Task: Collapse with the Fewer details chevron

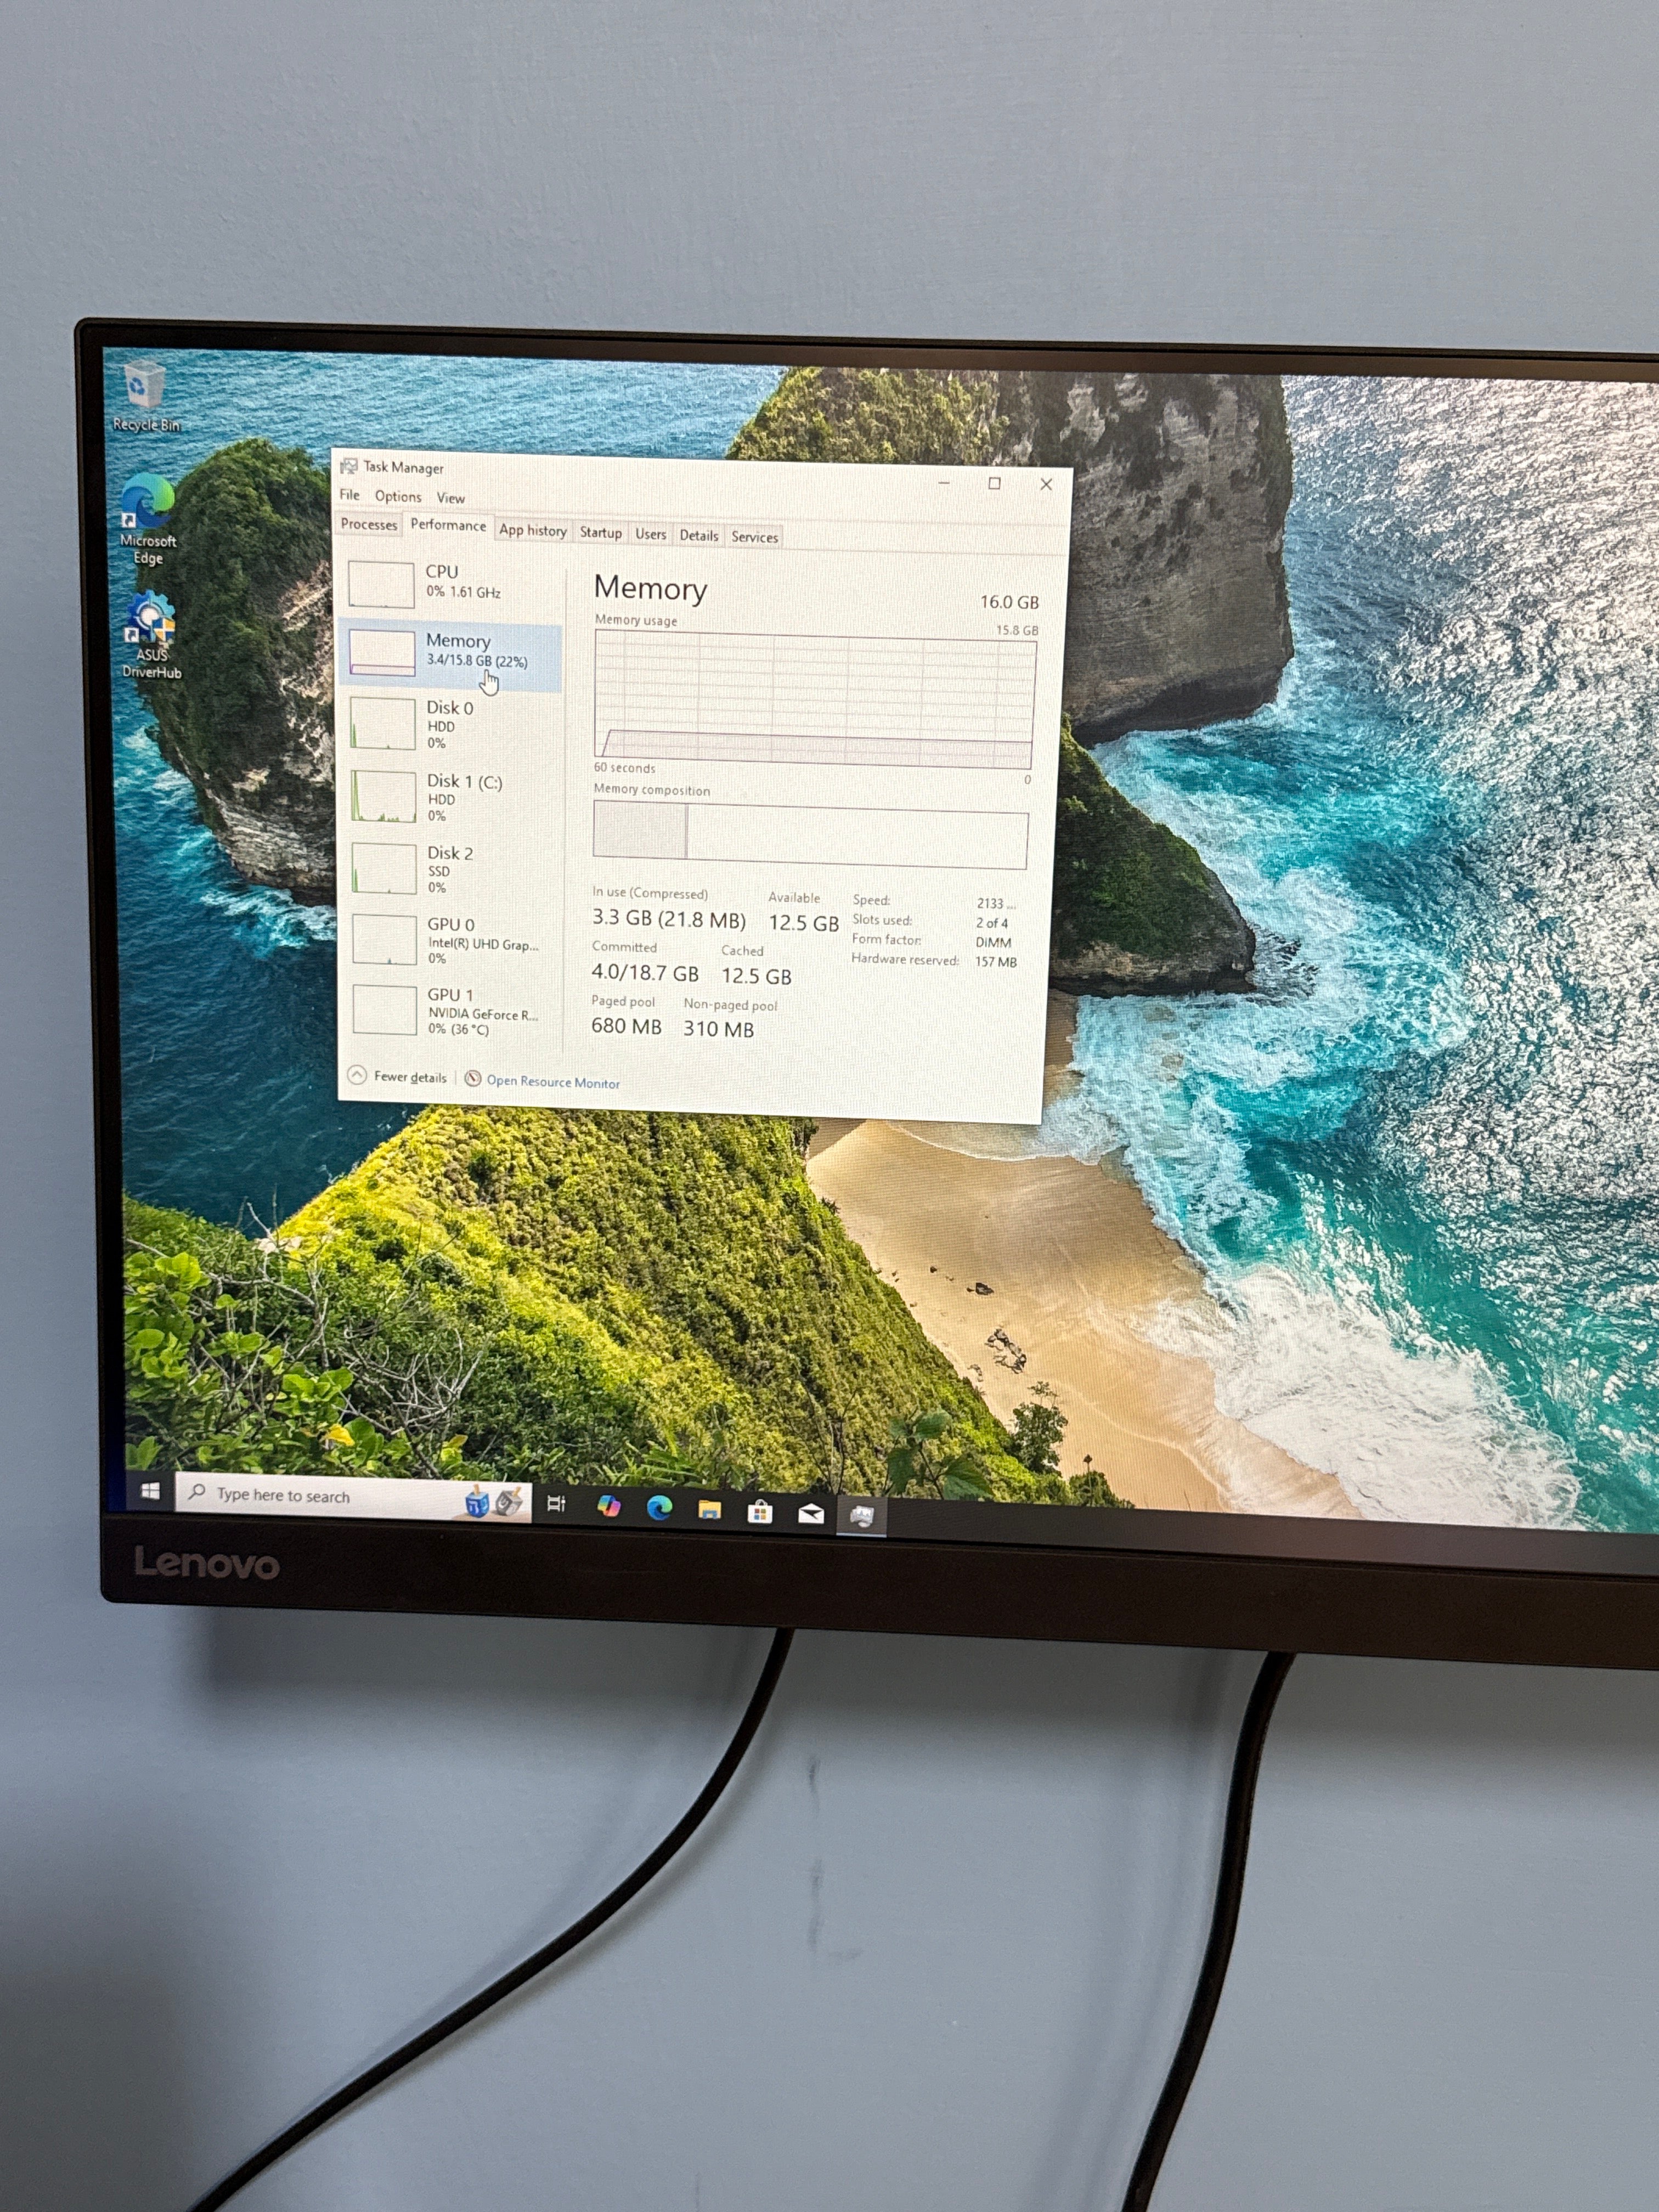Action: pyautogui.click(x=357, y=1075)
